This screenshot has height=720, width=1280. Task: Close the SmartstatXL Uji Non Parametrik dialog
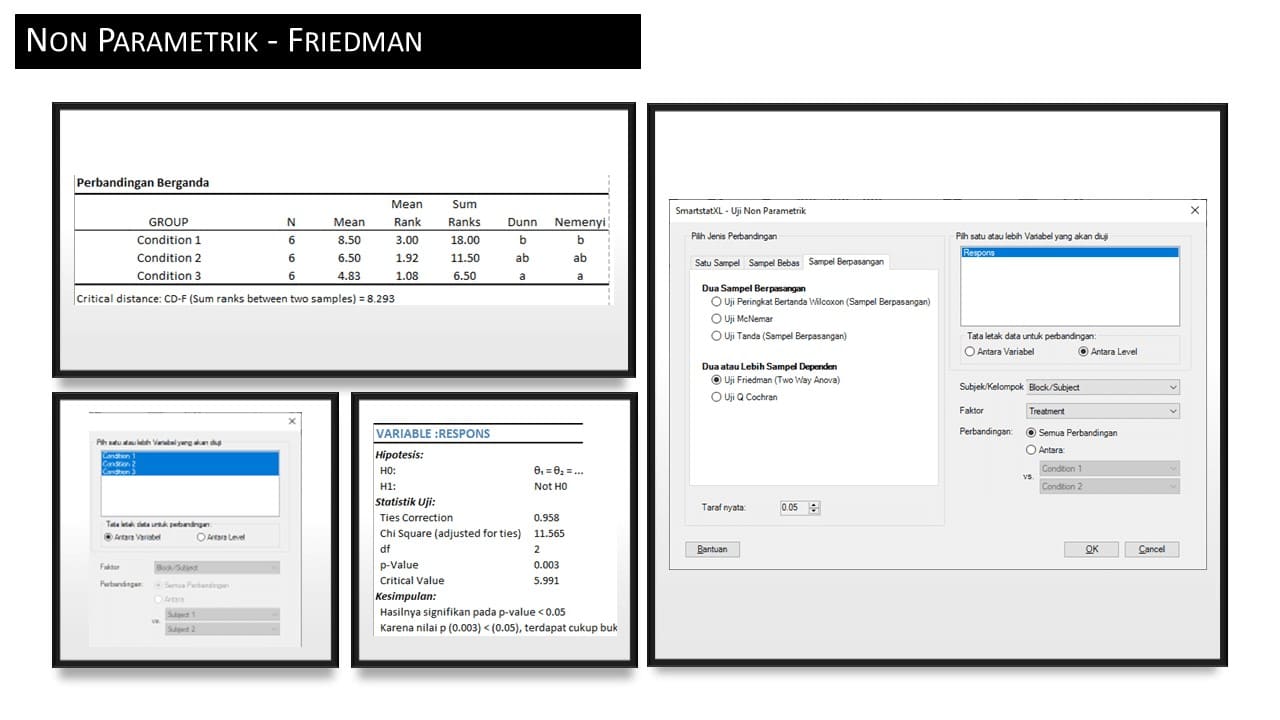[x=1194, y=210]
